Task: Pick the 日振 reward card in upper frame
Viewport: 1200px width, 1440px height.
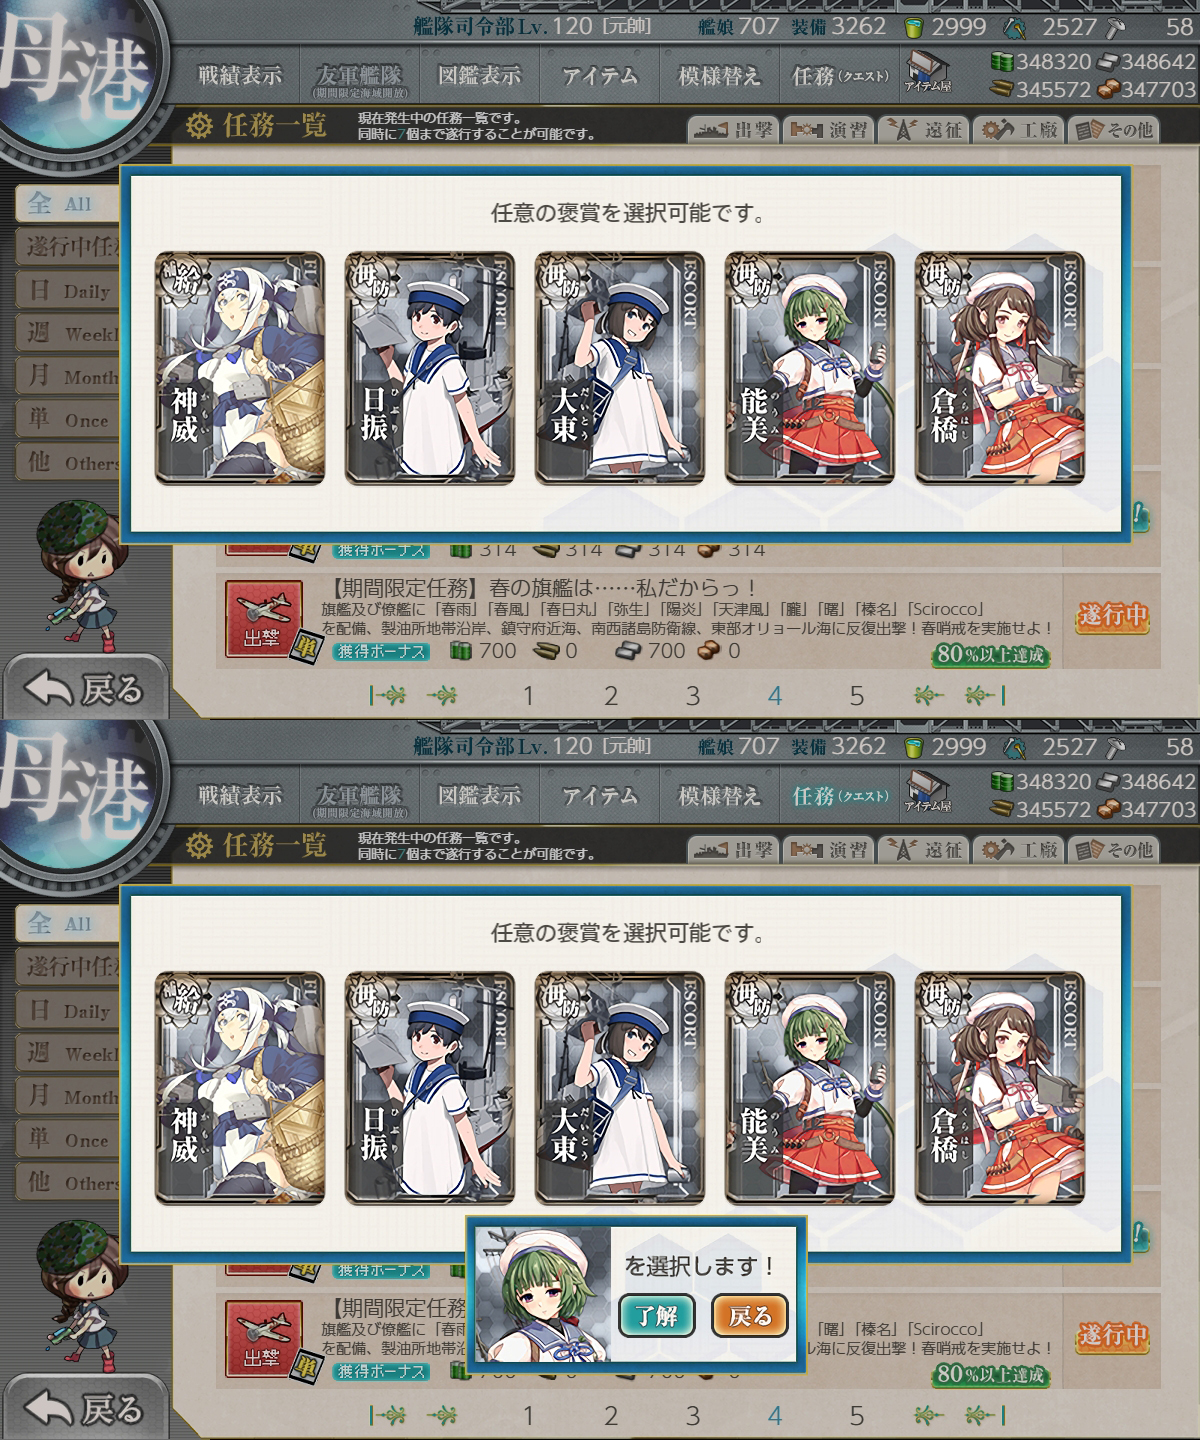Action: click(x=430, y=368)
